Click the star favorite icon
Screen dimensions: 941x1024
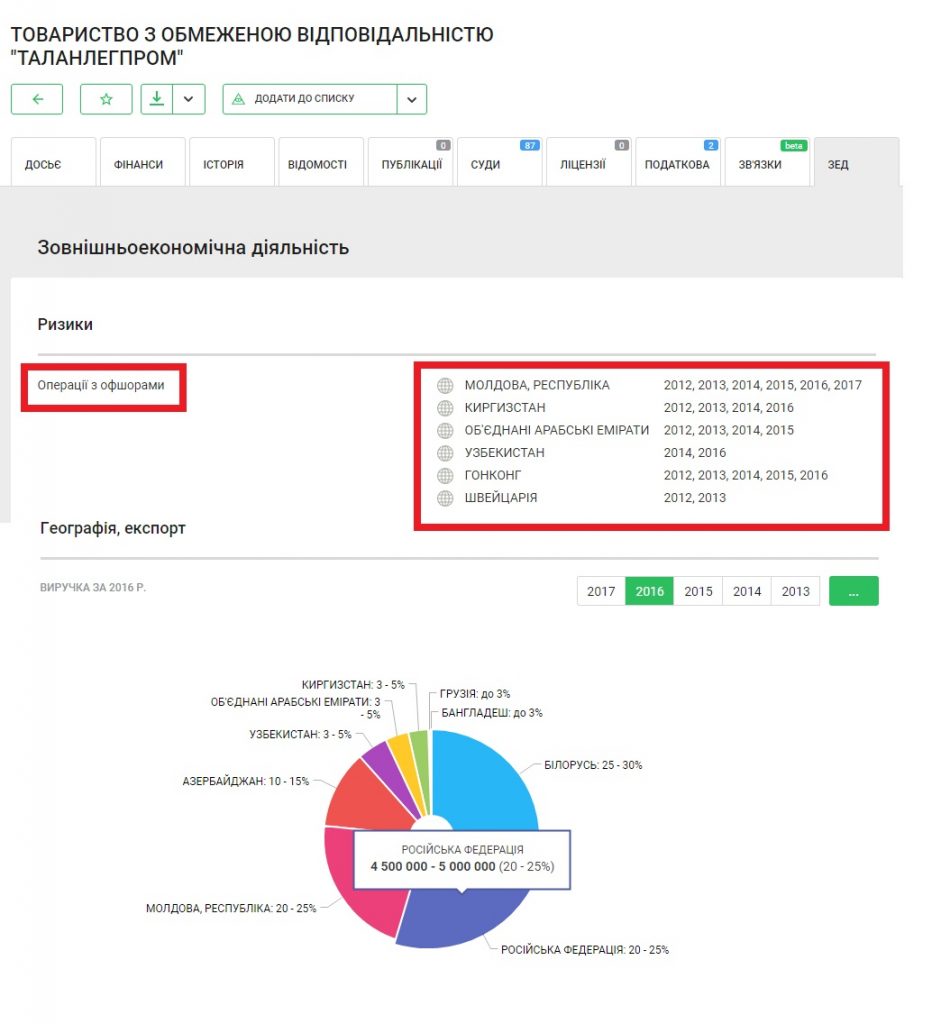coord(106,99)
